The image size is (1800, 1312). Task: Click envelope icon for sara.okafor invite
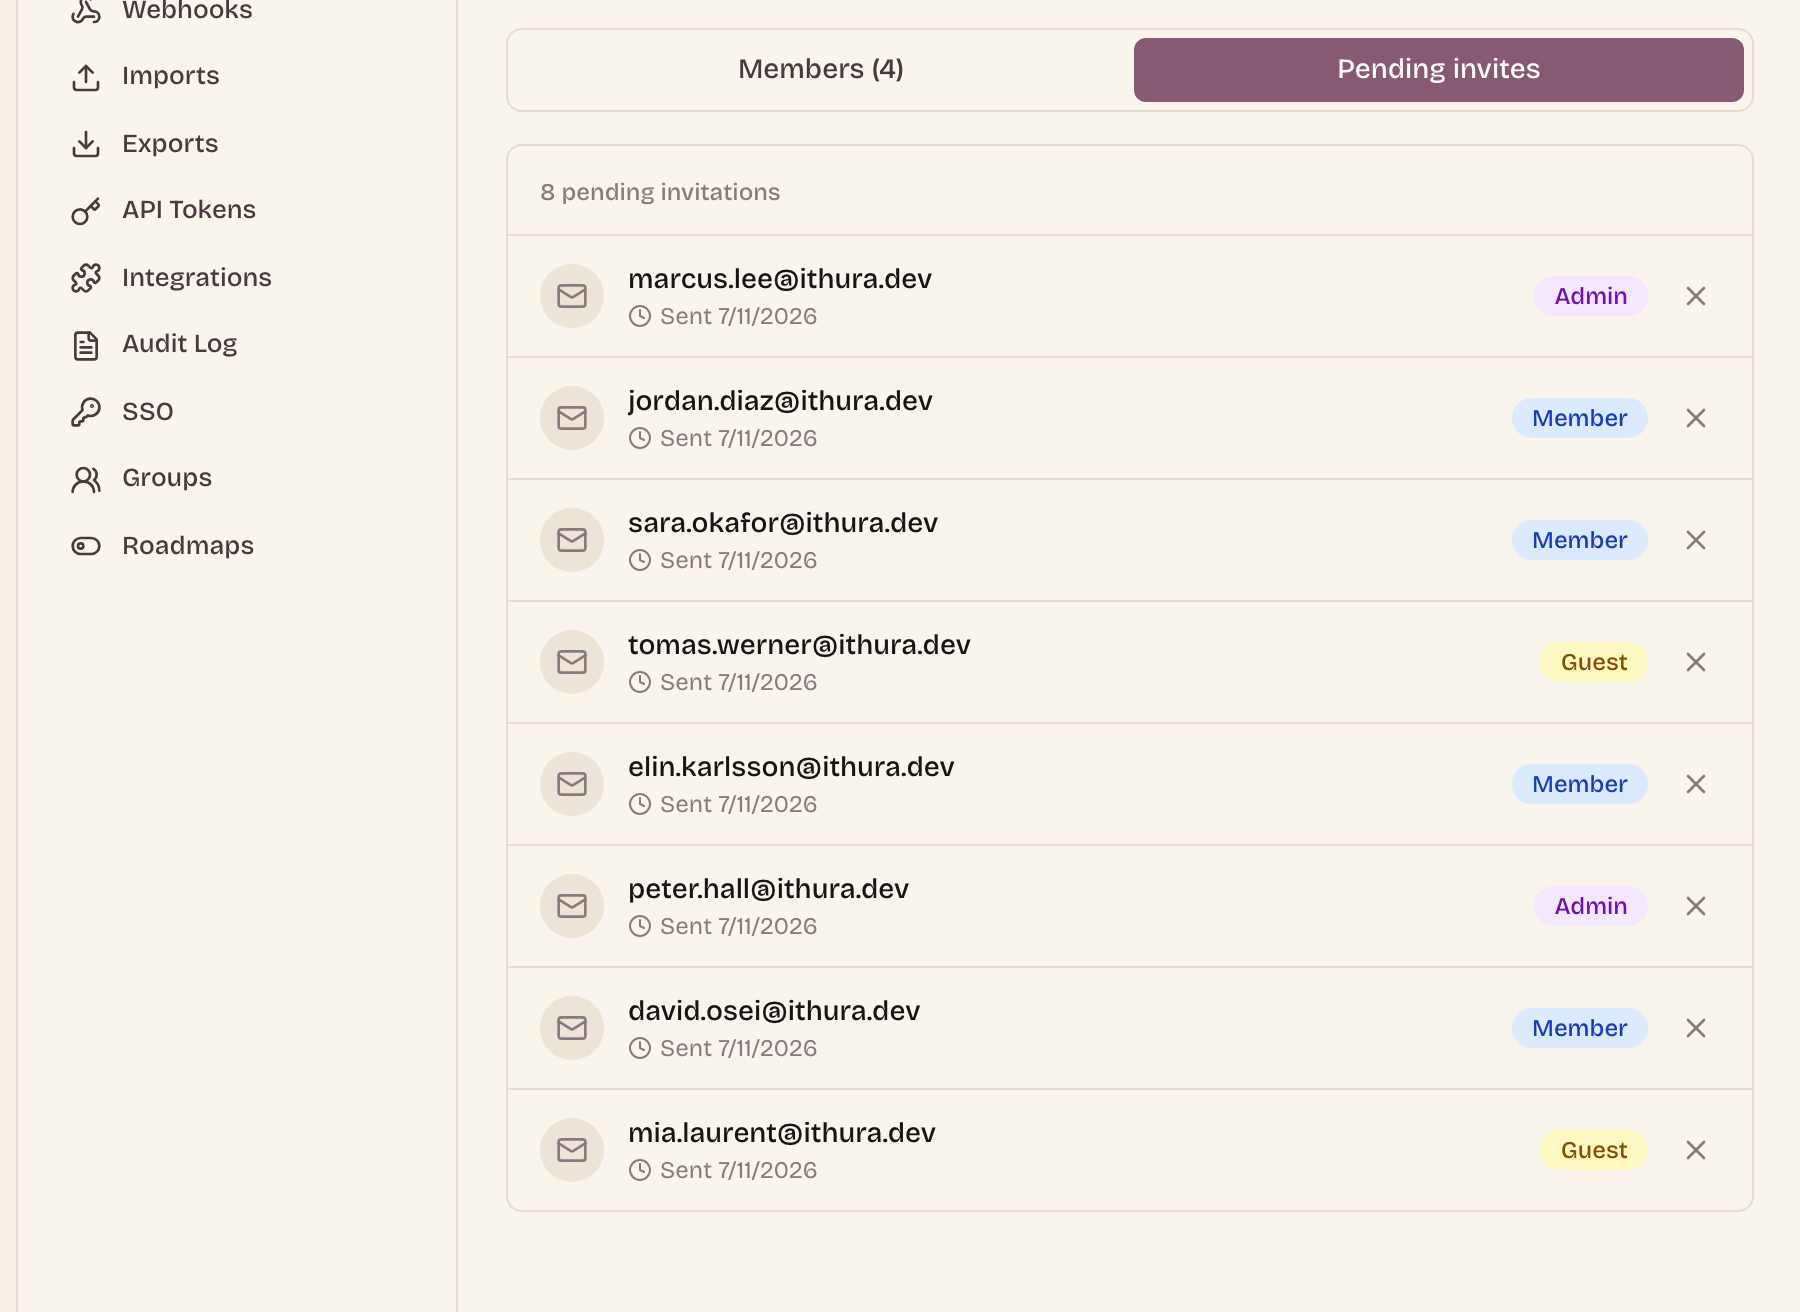[572, 540]
